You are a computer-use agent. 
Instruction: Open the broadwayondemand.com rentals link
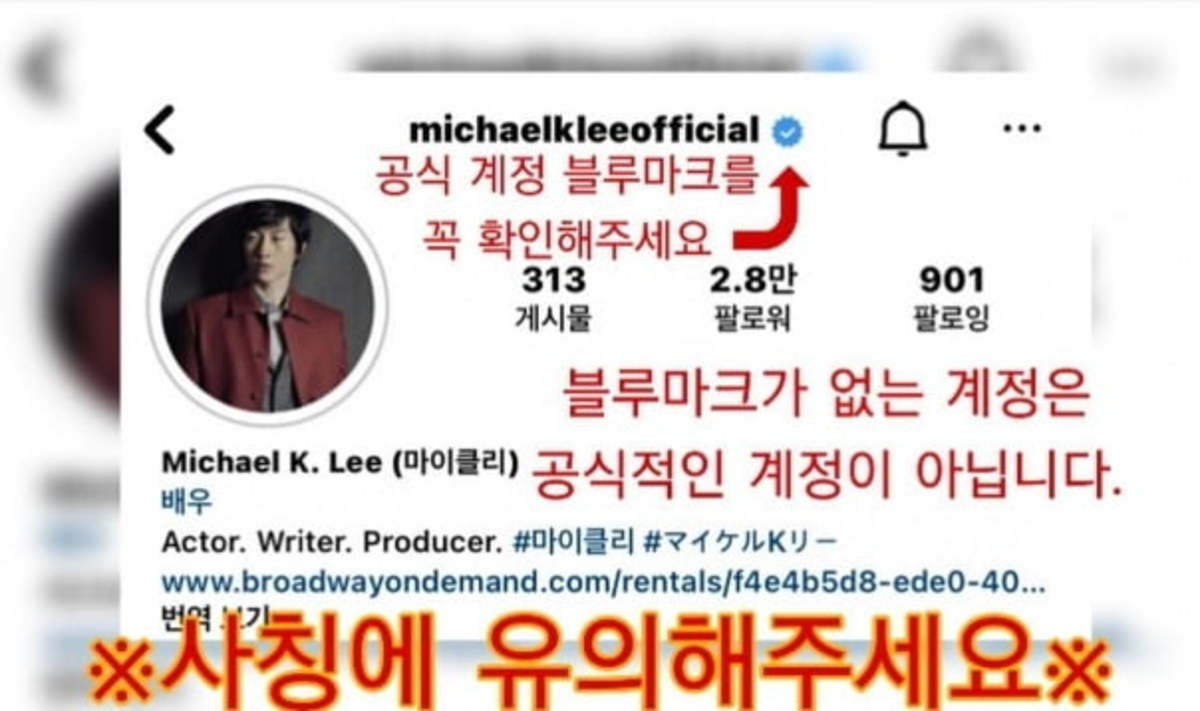604,581
